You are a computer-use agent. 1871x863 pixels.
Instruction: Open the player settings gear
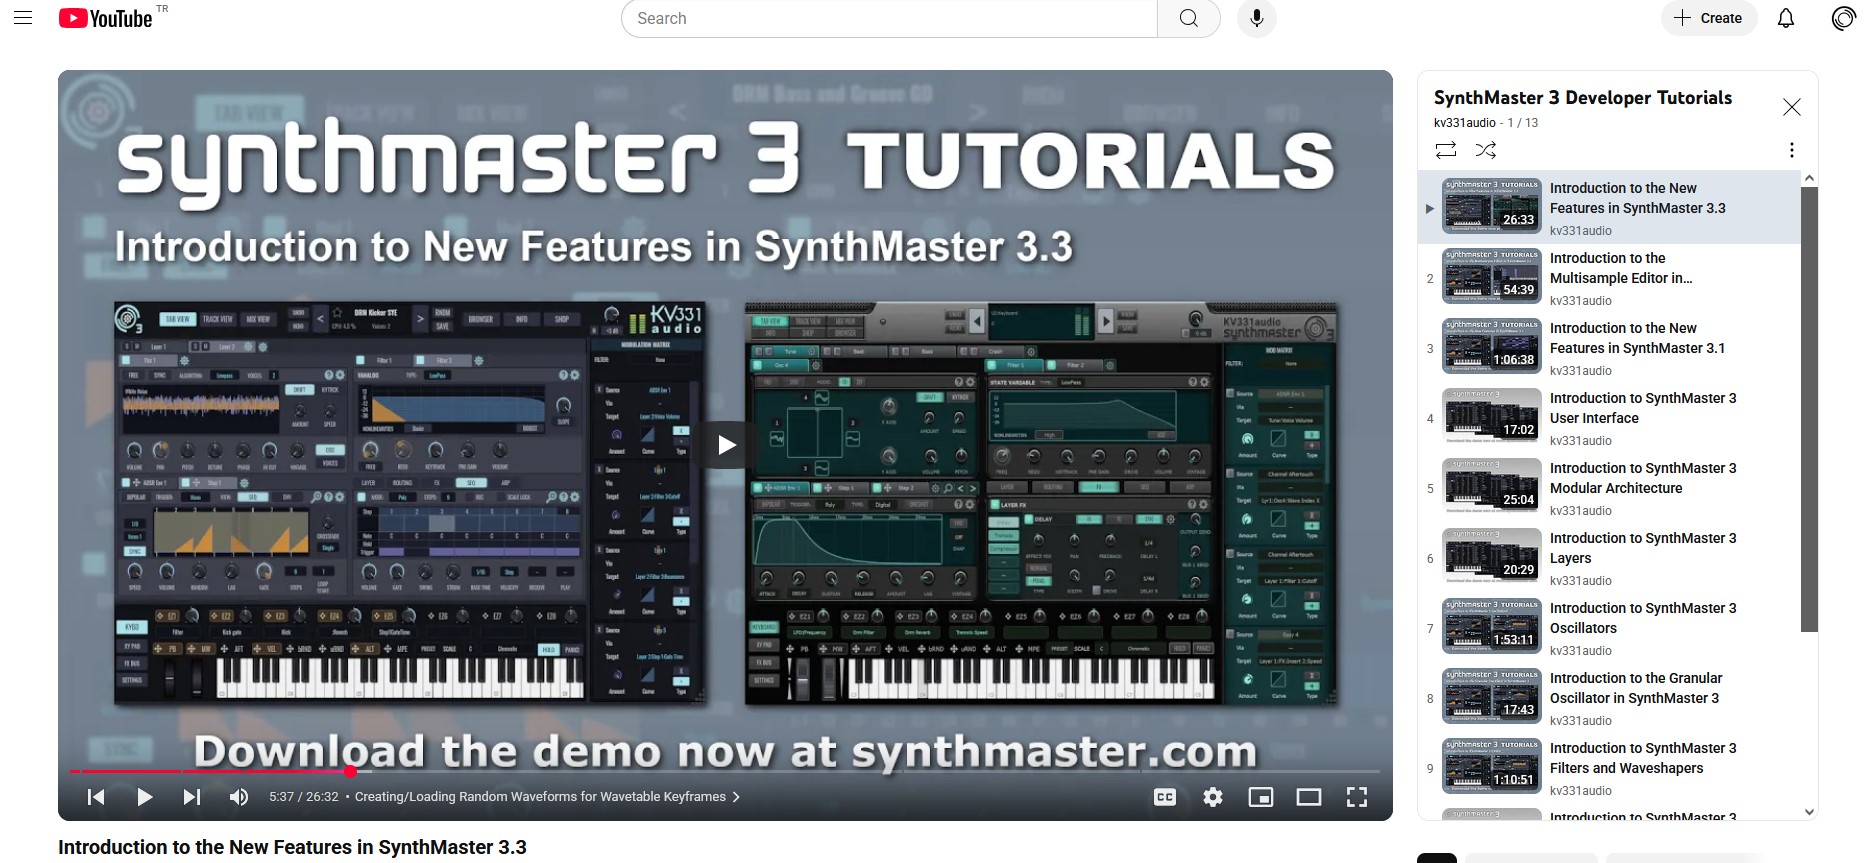coord(1213,797)
